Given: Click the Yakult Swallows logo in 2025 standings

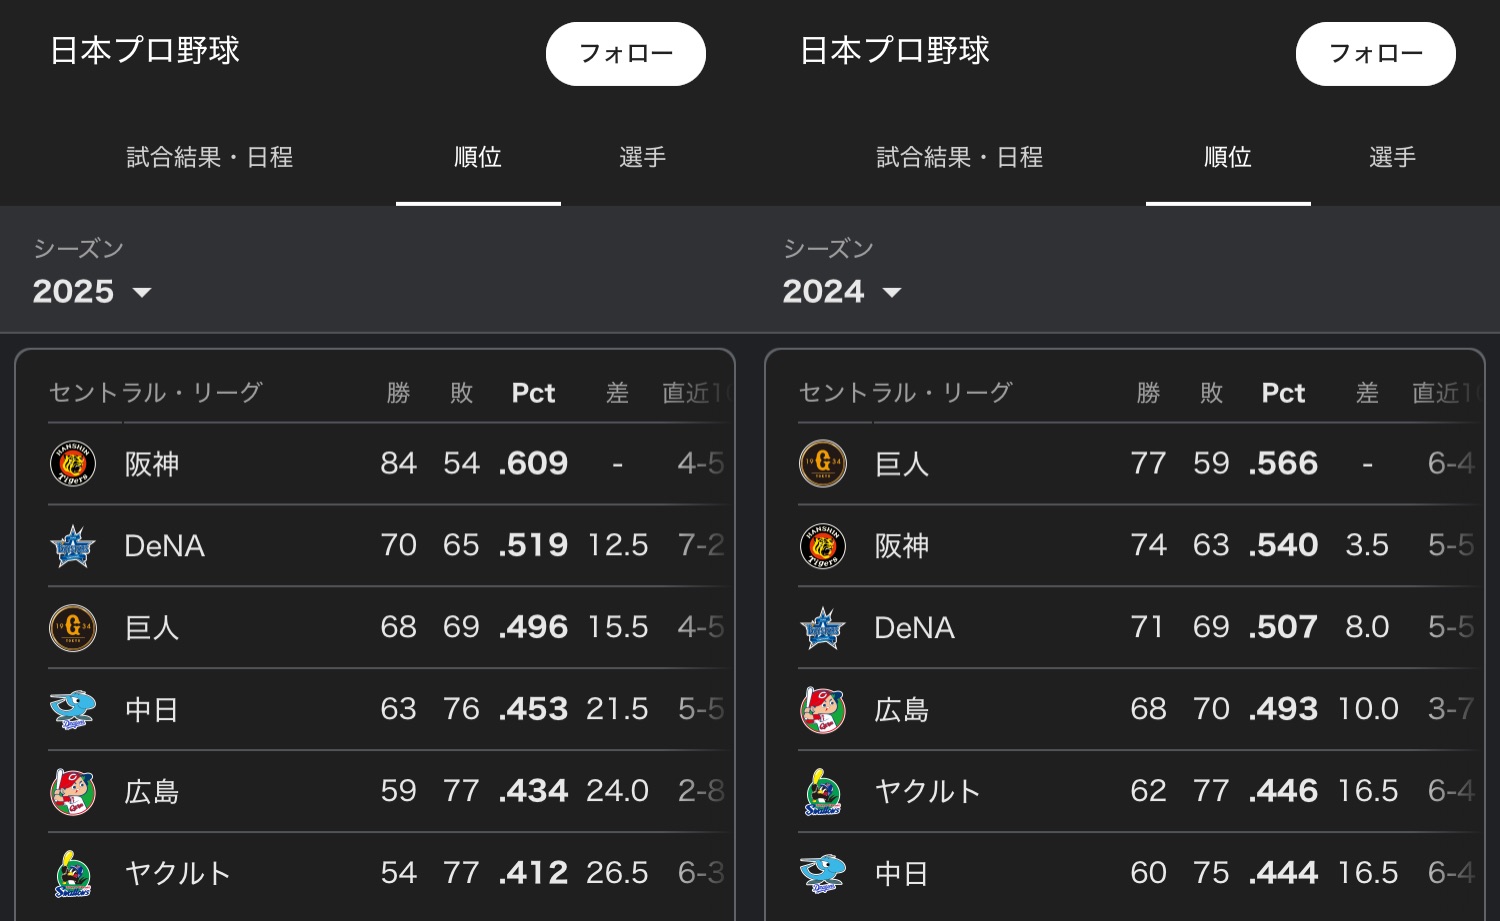Looking at the screenshot, I should [73, 874].
